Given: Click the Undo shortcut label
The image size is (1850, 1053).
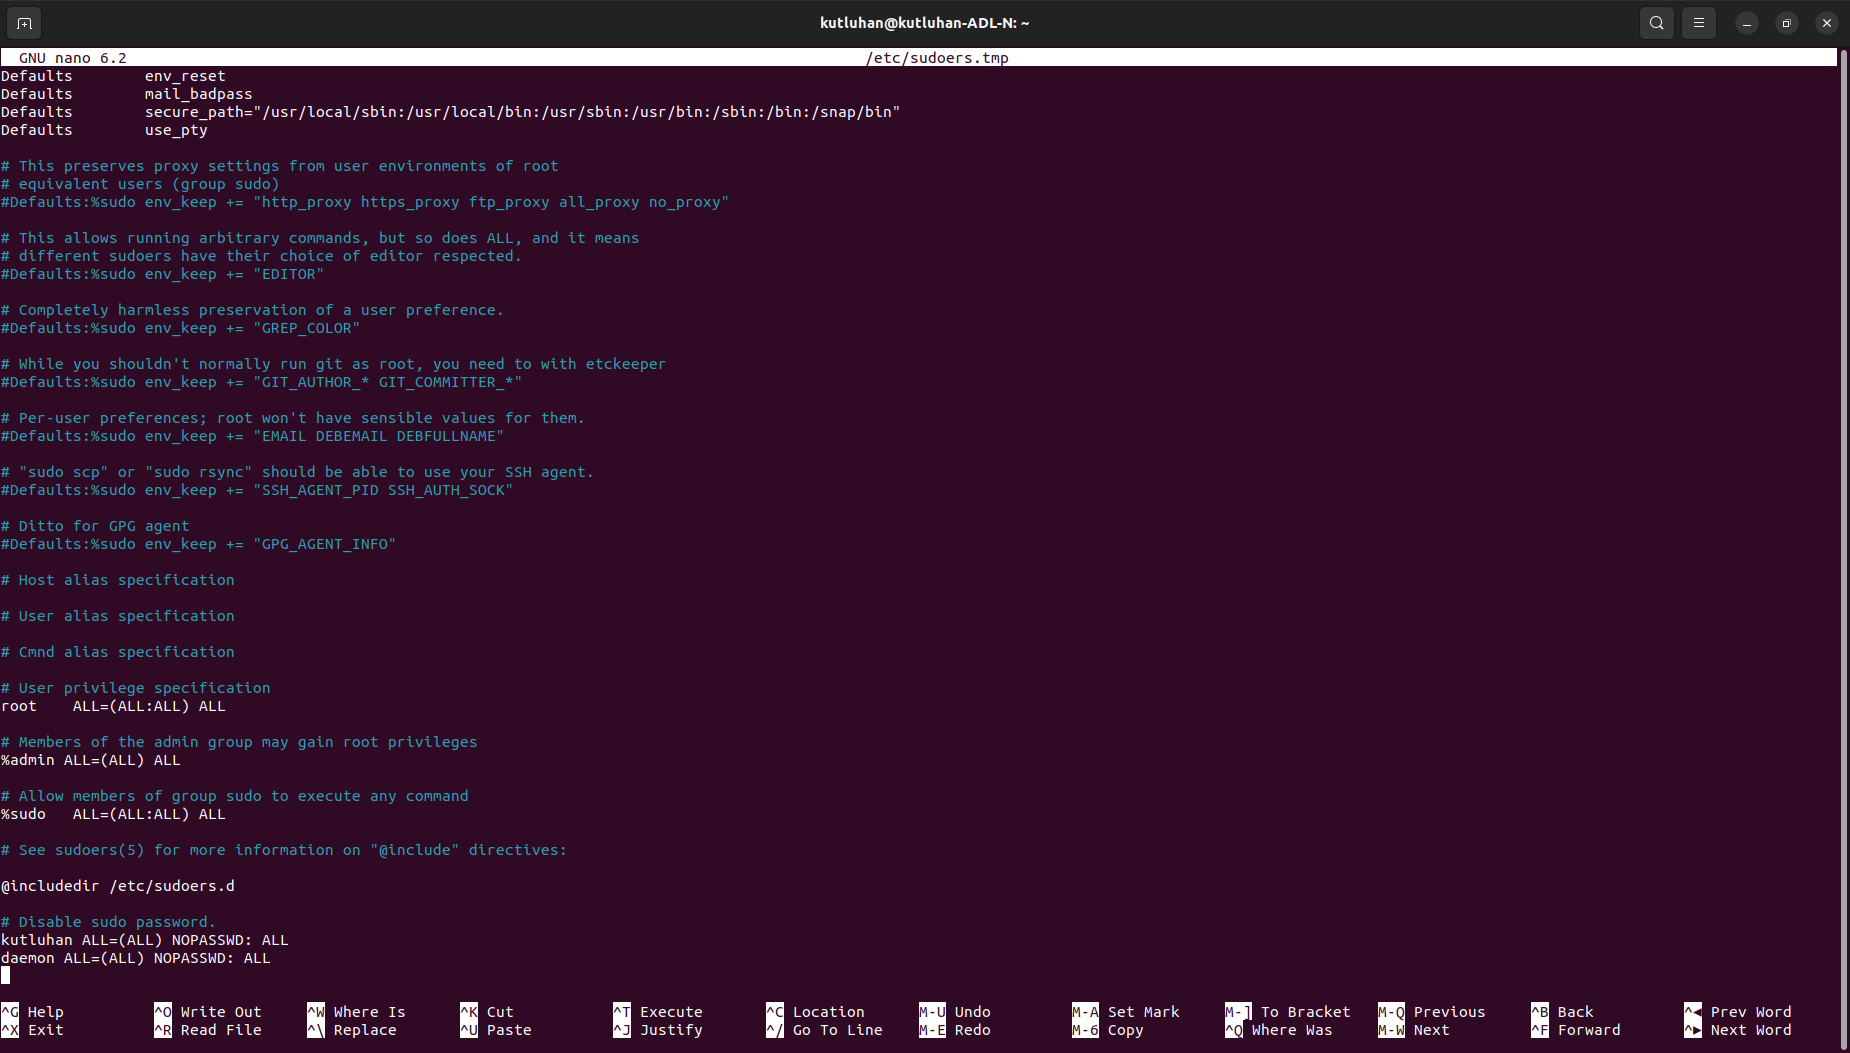Looking at the screenshot, I should [972, 1012].
